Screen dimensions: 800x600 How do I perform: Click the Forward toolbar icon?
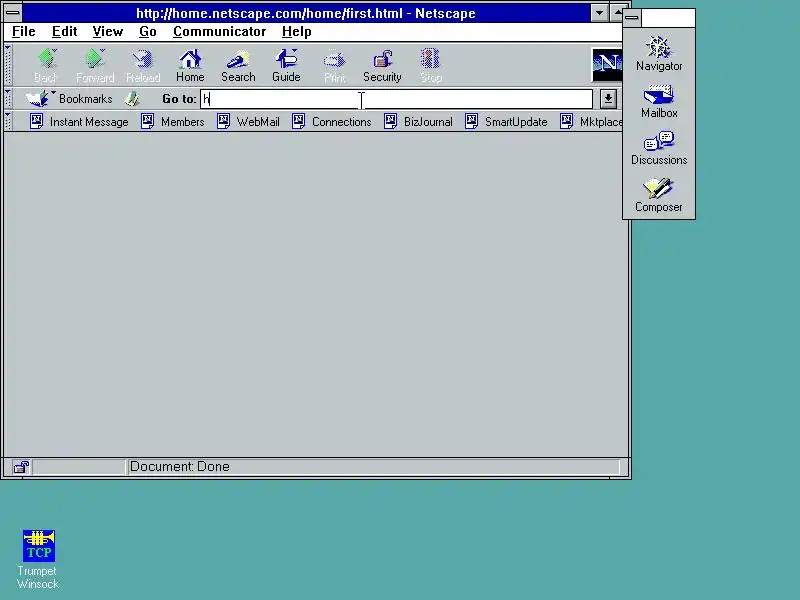[x=95, y=65]
